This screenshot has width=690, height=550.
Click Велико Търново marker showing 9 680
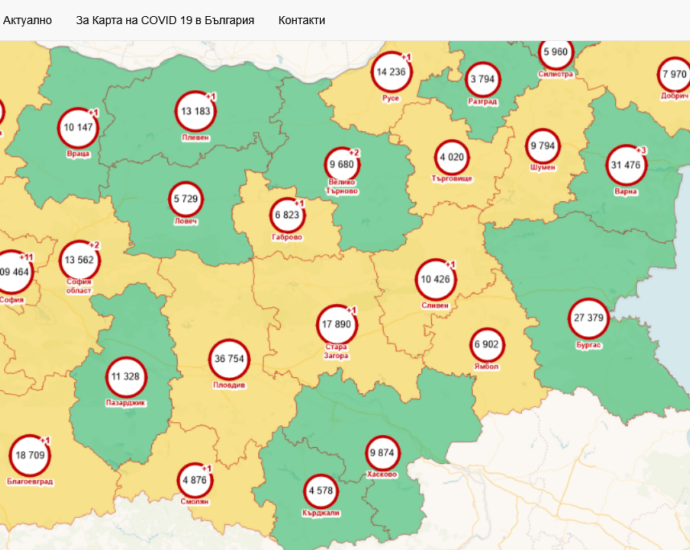(342, 165)
